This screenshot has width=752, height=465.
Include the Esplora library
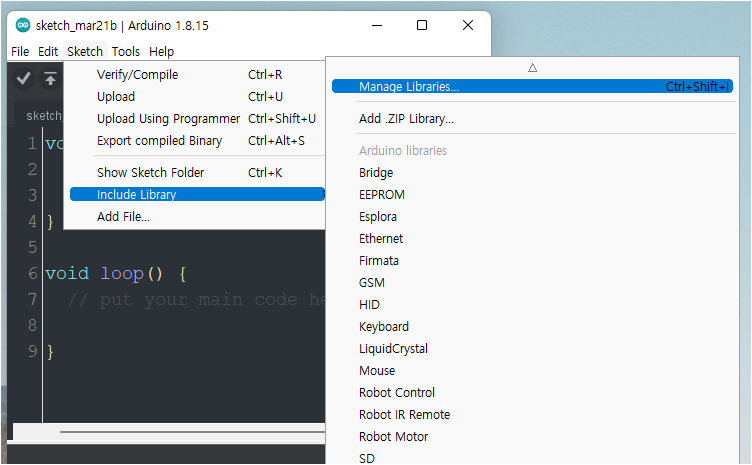click(x=532, y=217)
